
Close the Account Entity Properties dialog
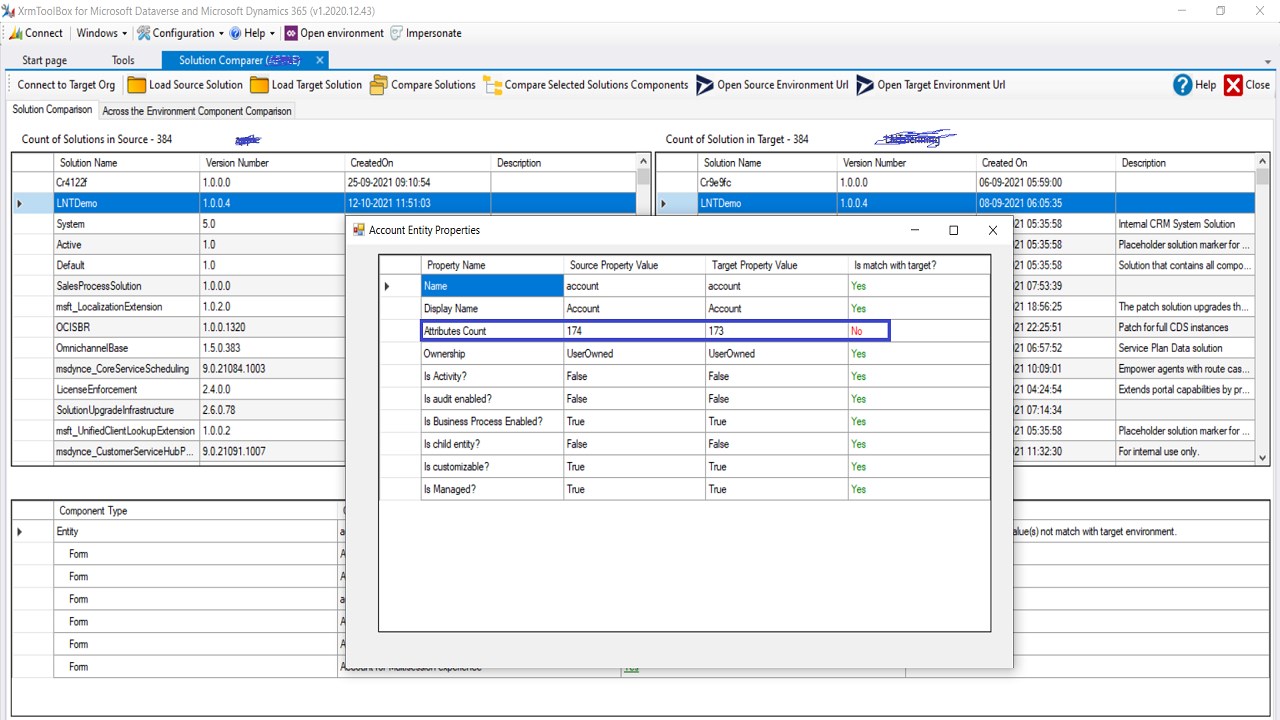point(992,230)
